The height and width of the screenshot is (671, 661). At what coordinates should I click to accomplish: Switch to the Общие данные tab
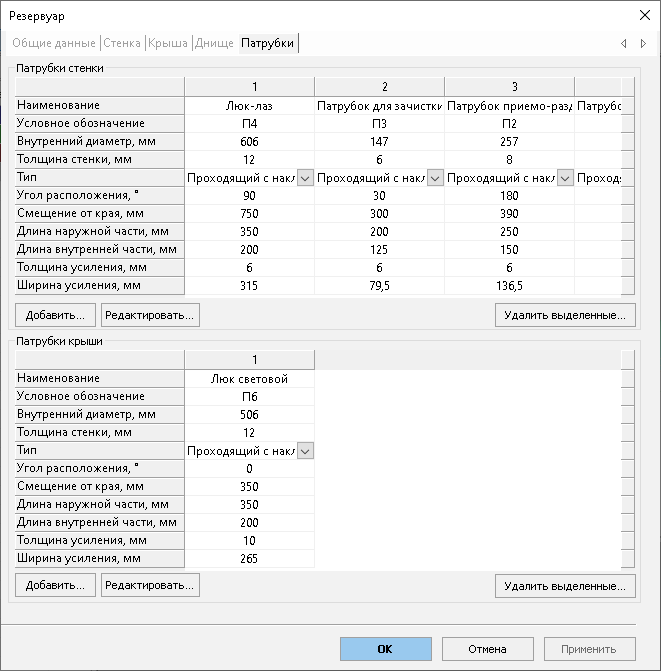point(54,43)
